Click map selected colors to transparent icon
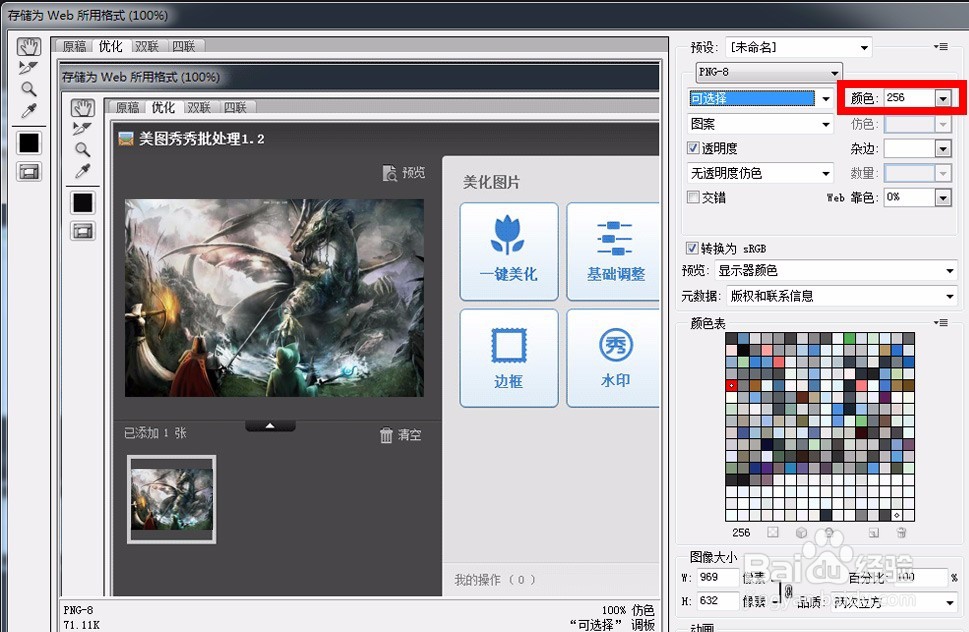Screen dimensions: 969x632 tap(772, 533)
